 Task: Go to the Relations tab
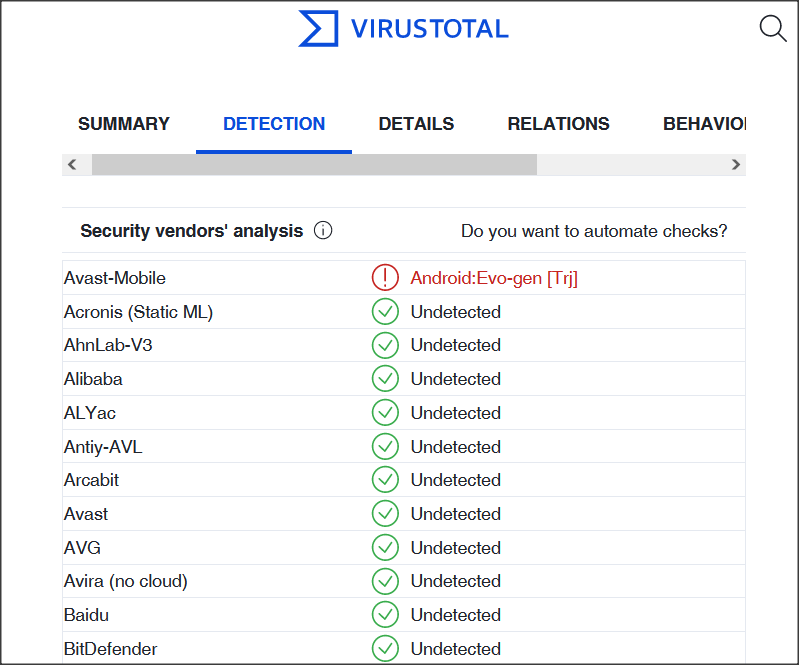click(558, 124)
